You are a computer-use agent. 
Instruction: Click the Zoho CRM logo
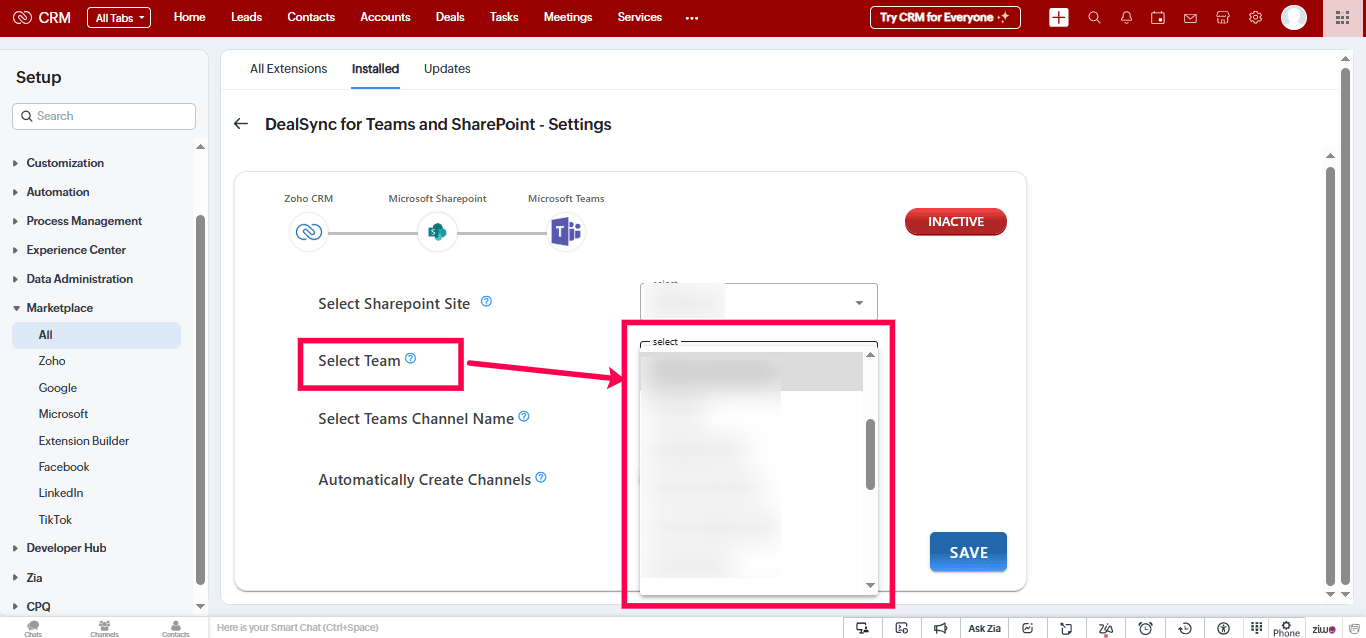point(42,18)
